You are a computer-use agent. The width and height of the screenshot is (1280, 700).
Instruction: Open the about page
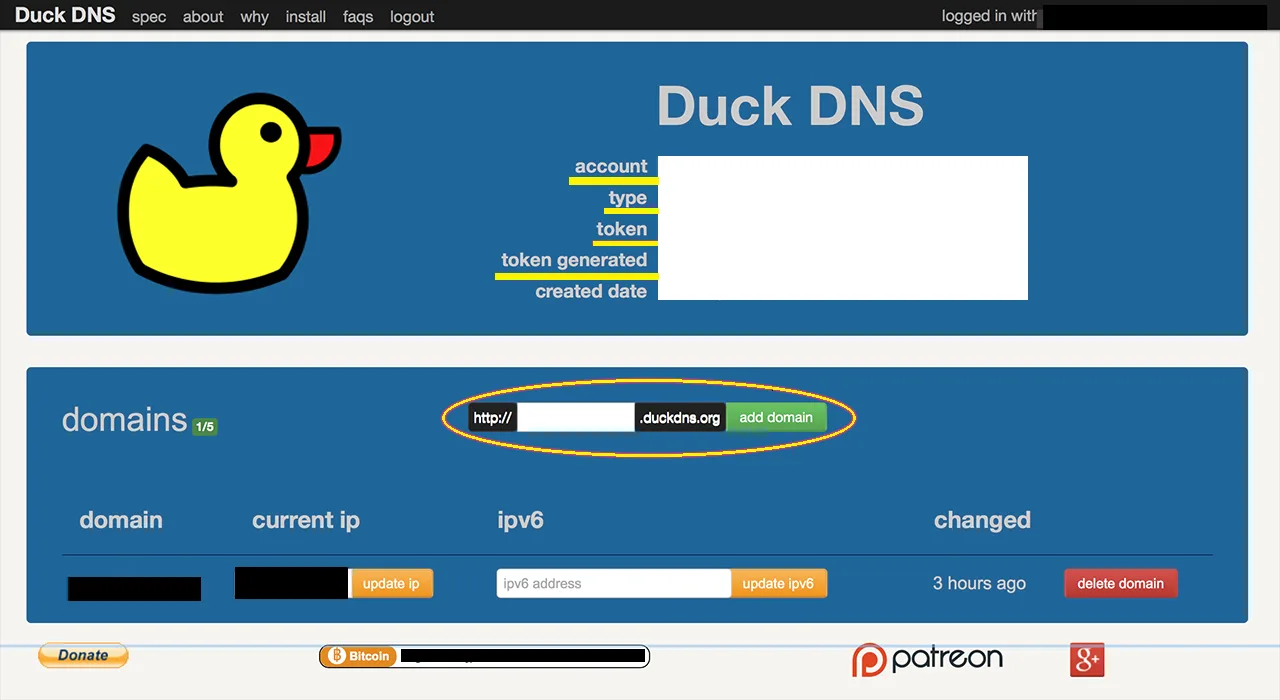pyautogui.click(x=203, y=17)
